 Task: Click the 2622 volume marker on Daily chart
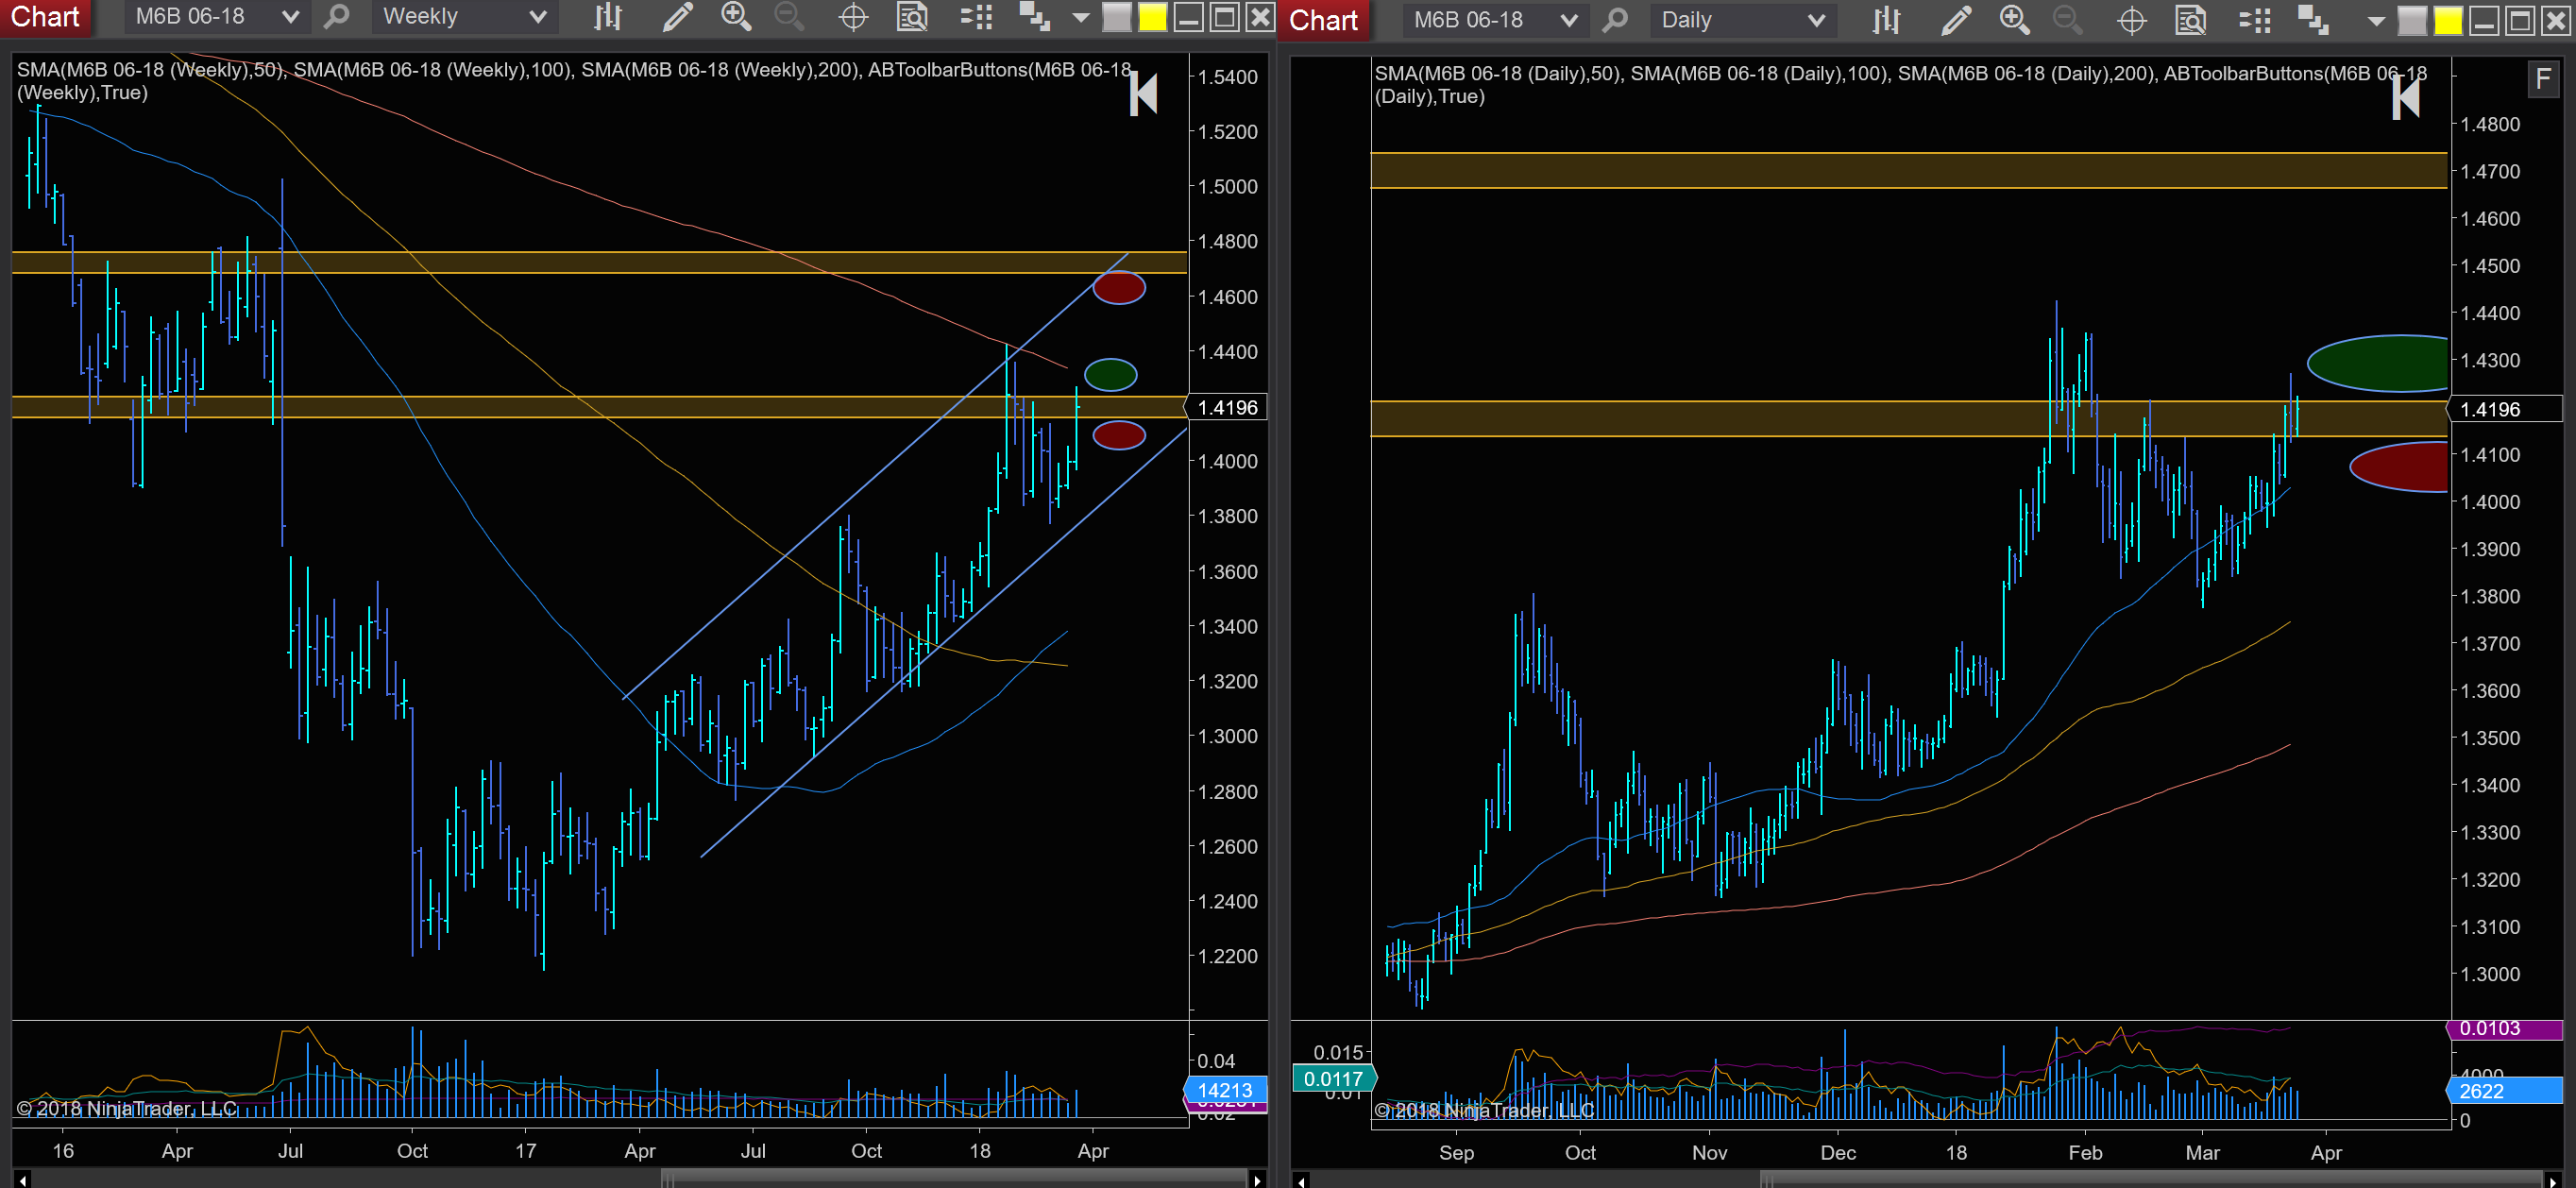pyautogui.click(x=2505, y=1091)
